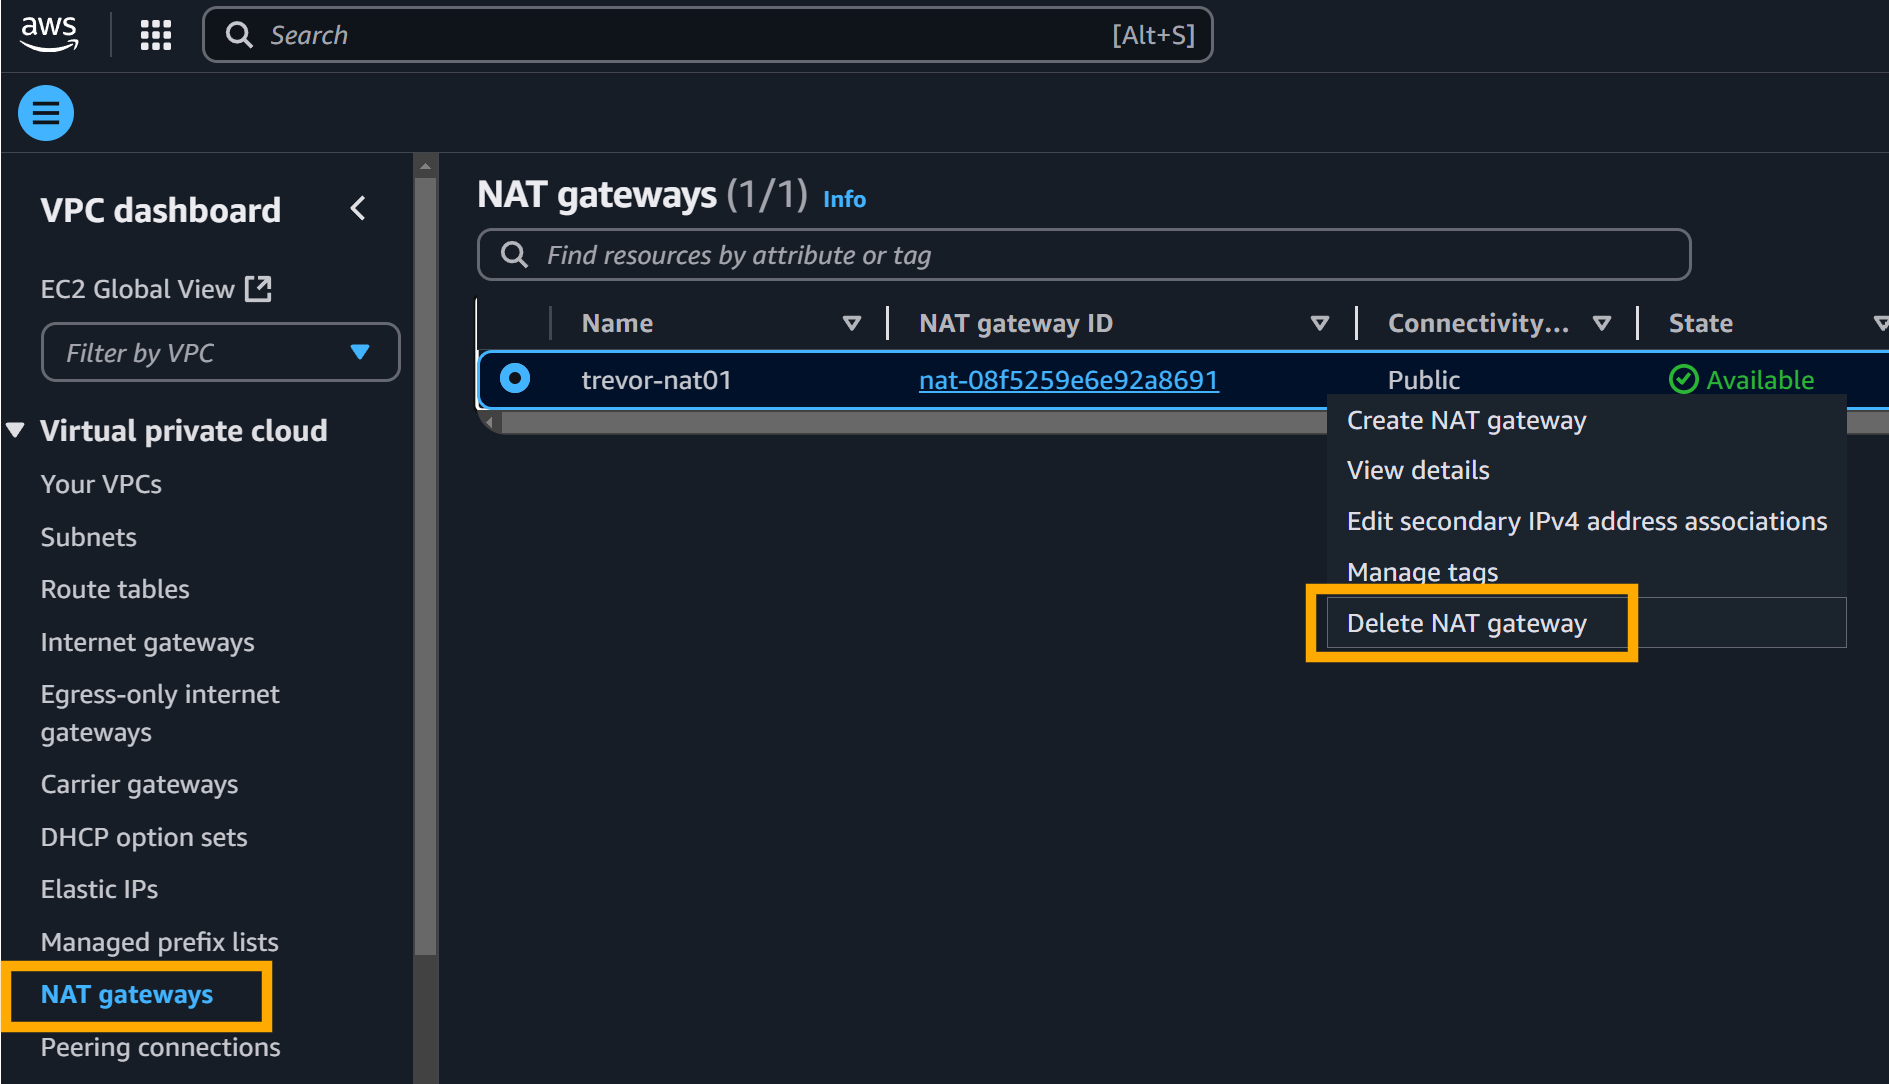
Task: Open the hamburger navigation menu
Action: [x=45, y=112]
